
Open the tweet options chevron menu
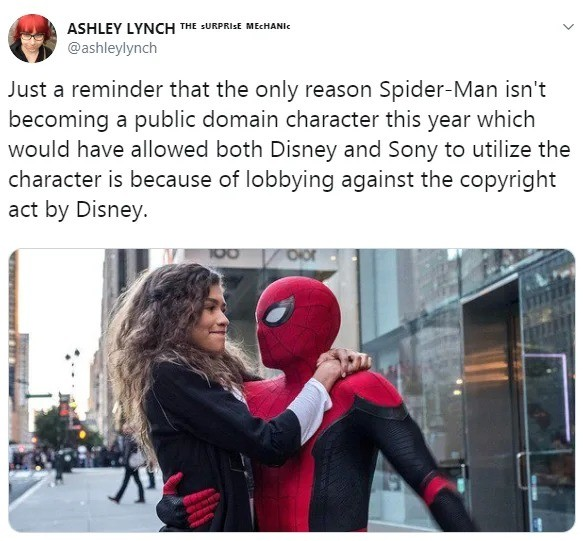[568, 27]
